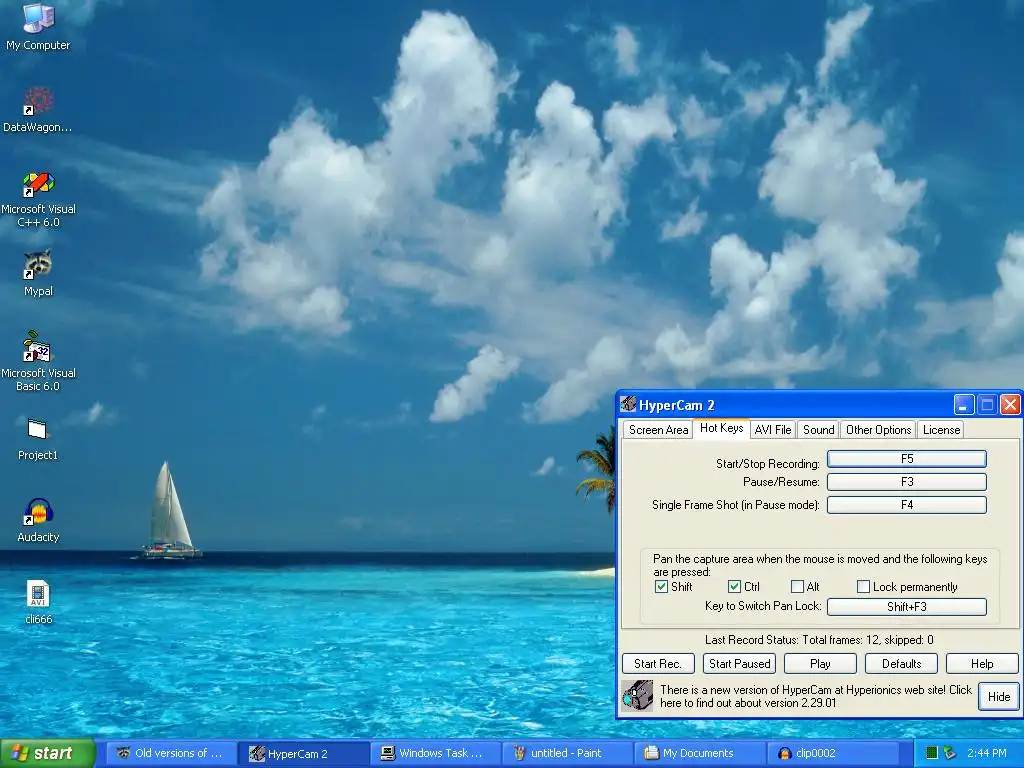Select the Project1 desktop file icon
Image resolution: width=1024 pixels, height=768 pixels.
[37, 429]
